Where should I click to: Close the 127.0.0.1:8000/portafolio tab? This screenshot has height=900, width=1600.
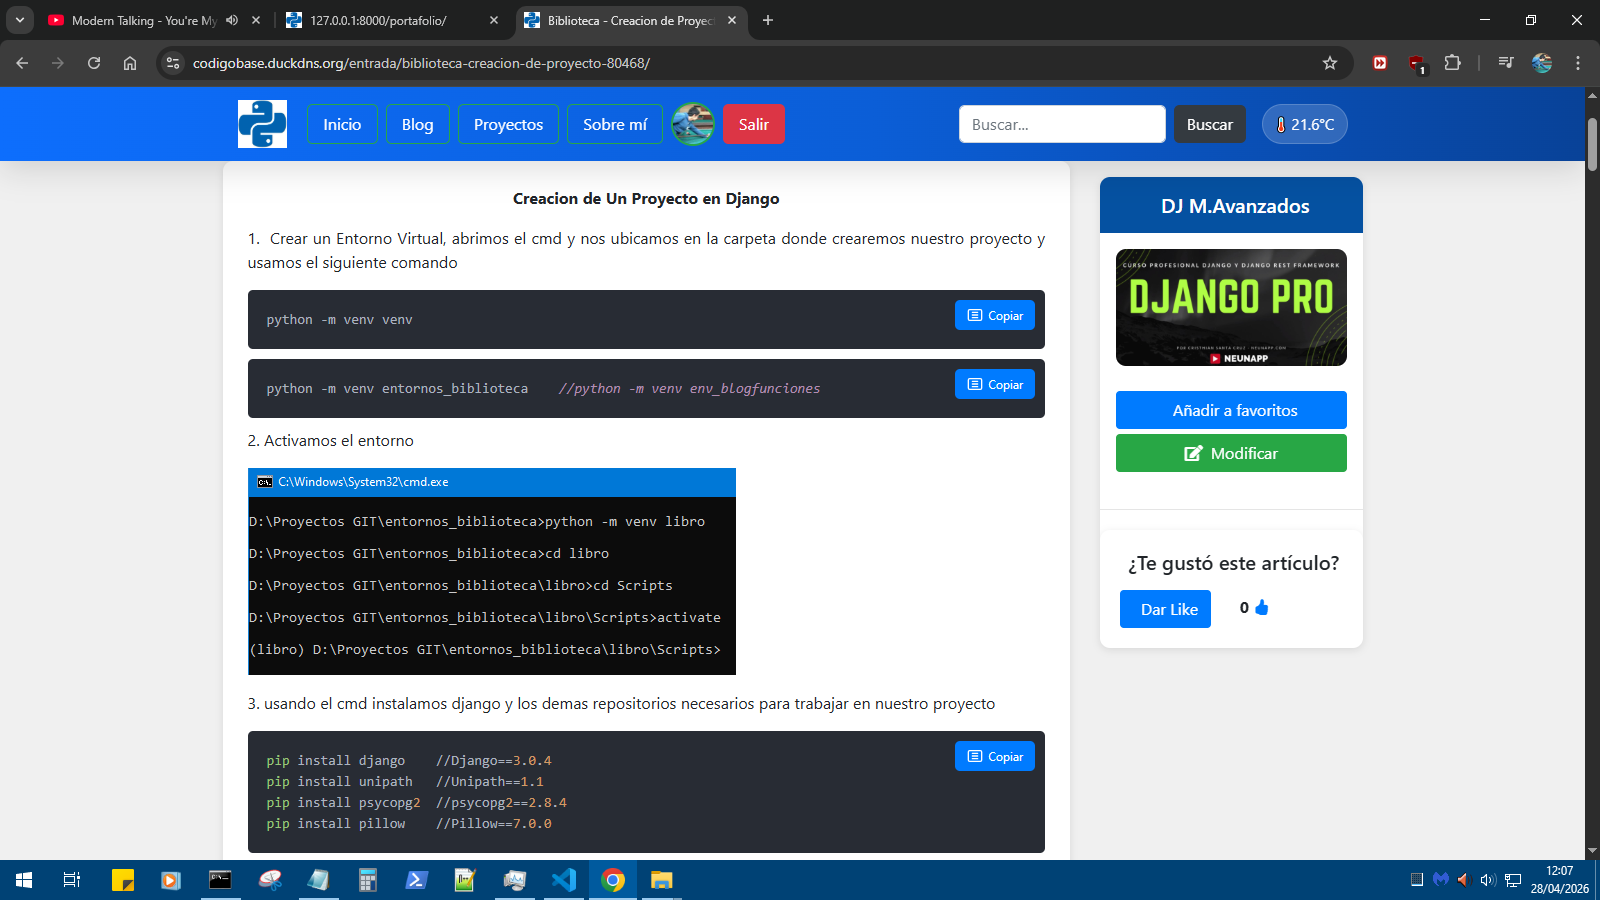494,20
